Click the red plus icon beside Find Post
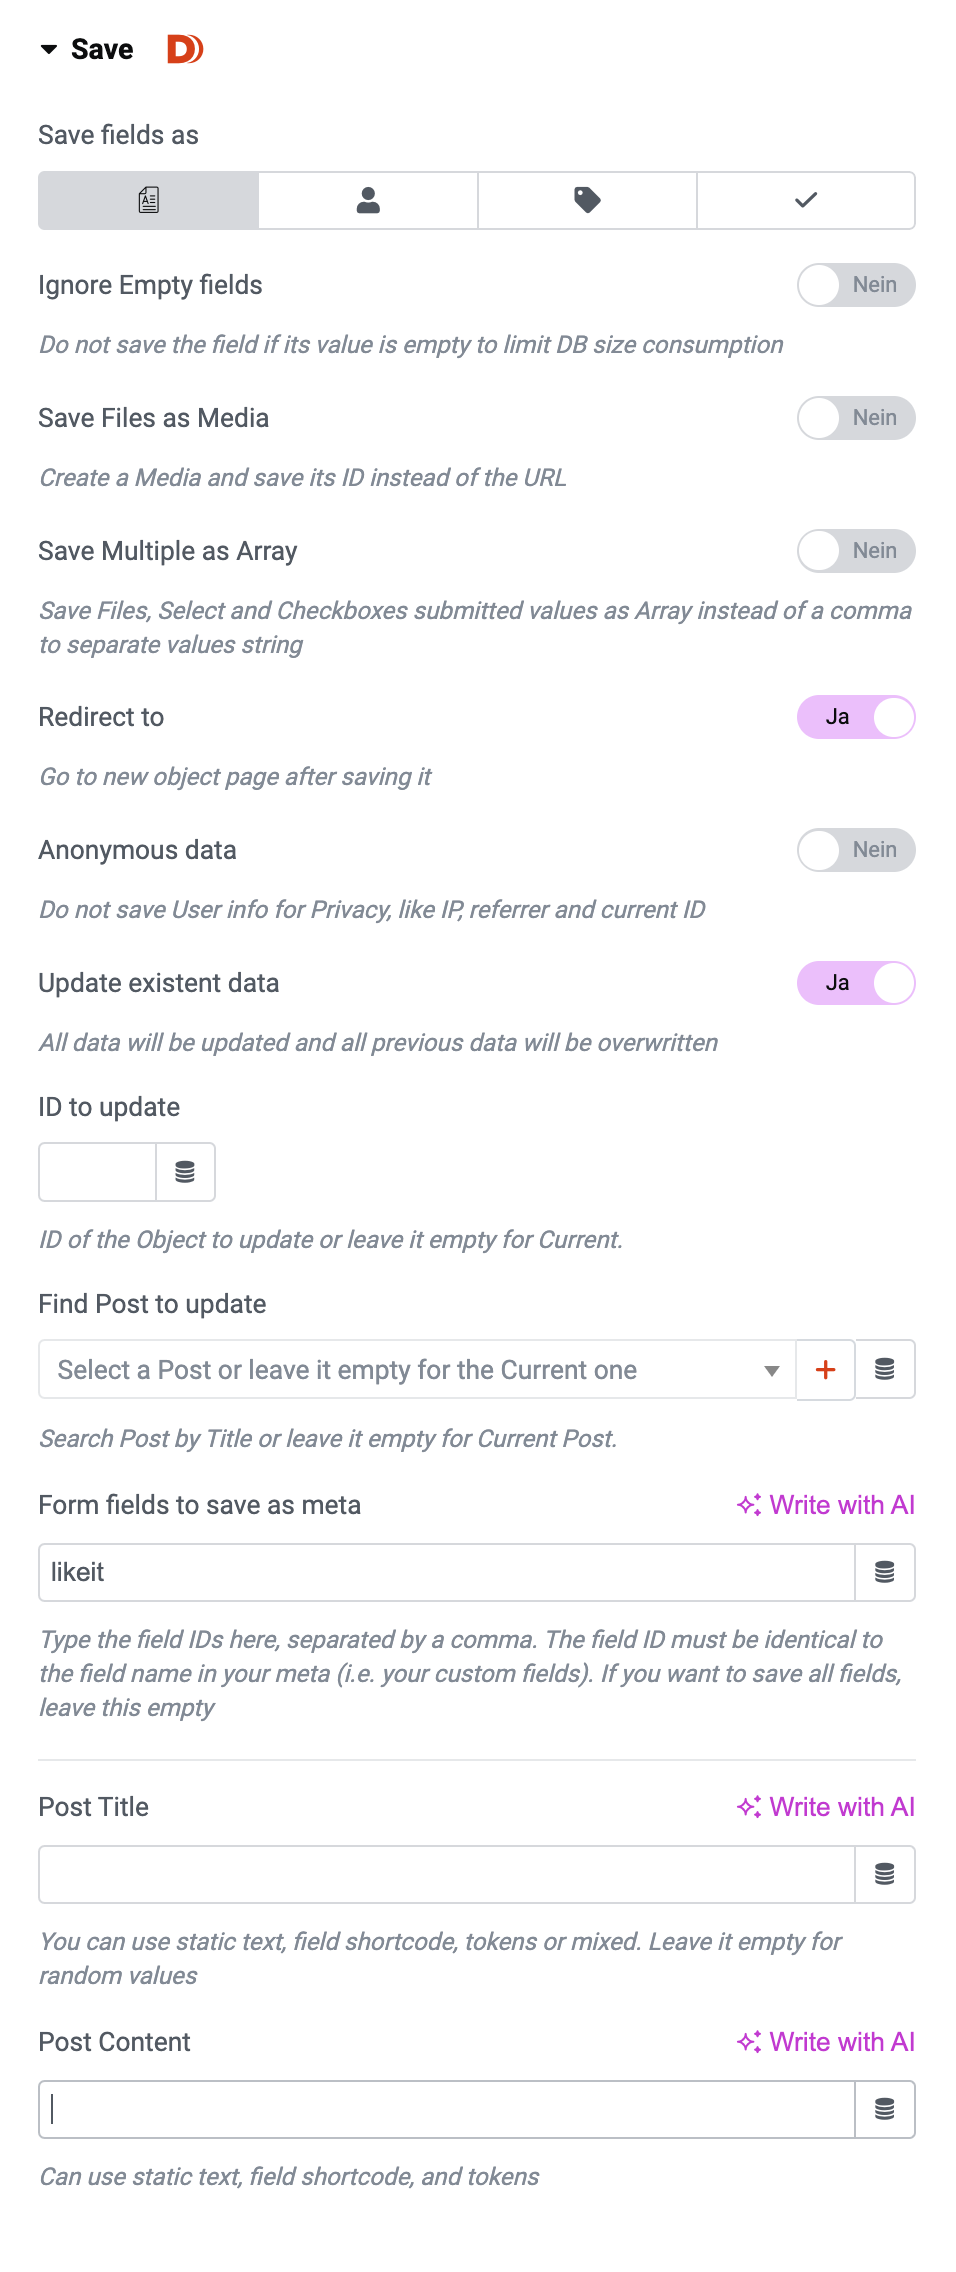 click(x=826, y=1370)
